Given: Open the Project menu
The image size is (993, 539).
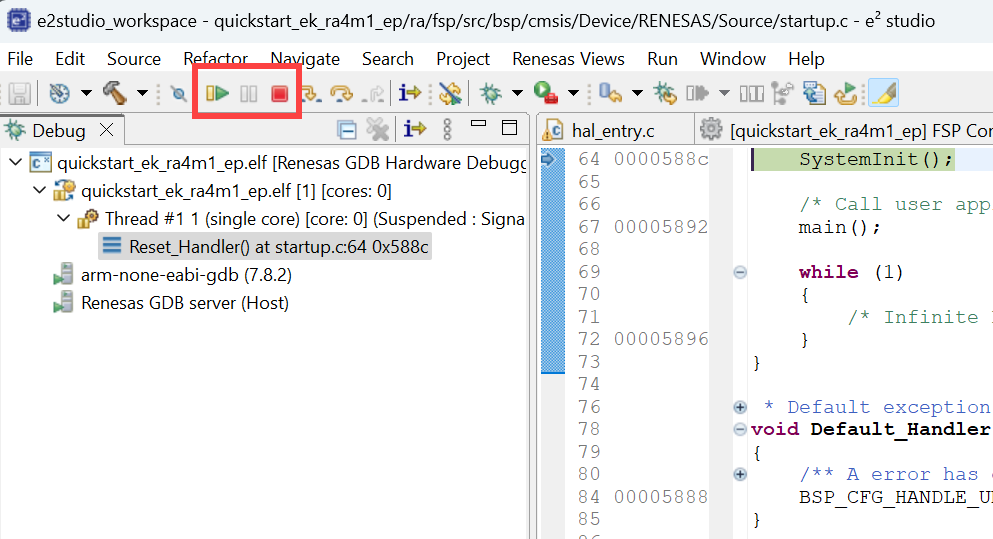Looking at the screenshot, I should 463,59.
